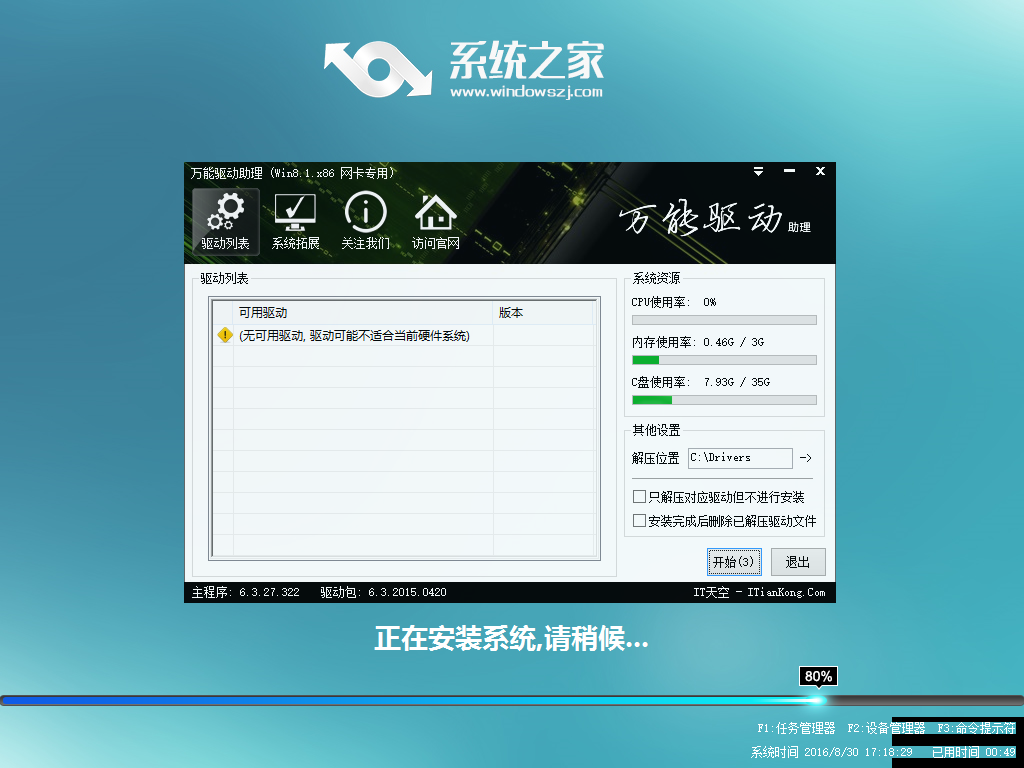1024x768 pixels.
Task: Open the 访问官网 home icon
Action: click(x=434, y=213)
